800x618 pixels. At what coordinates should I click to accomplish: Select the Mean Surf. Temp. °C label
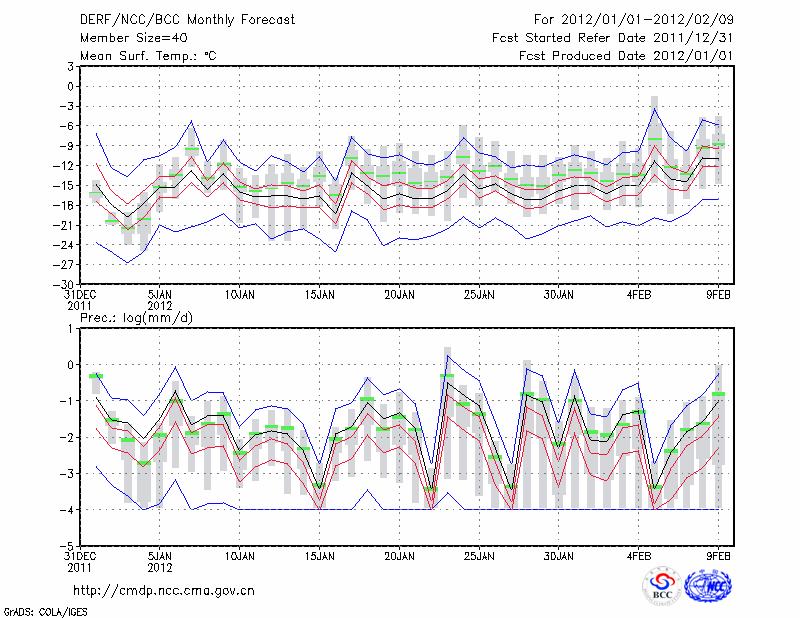[x=148, y=56]
